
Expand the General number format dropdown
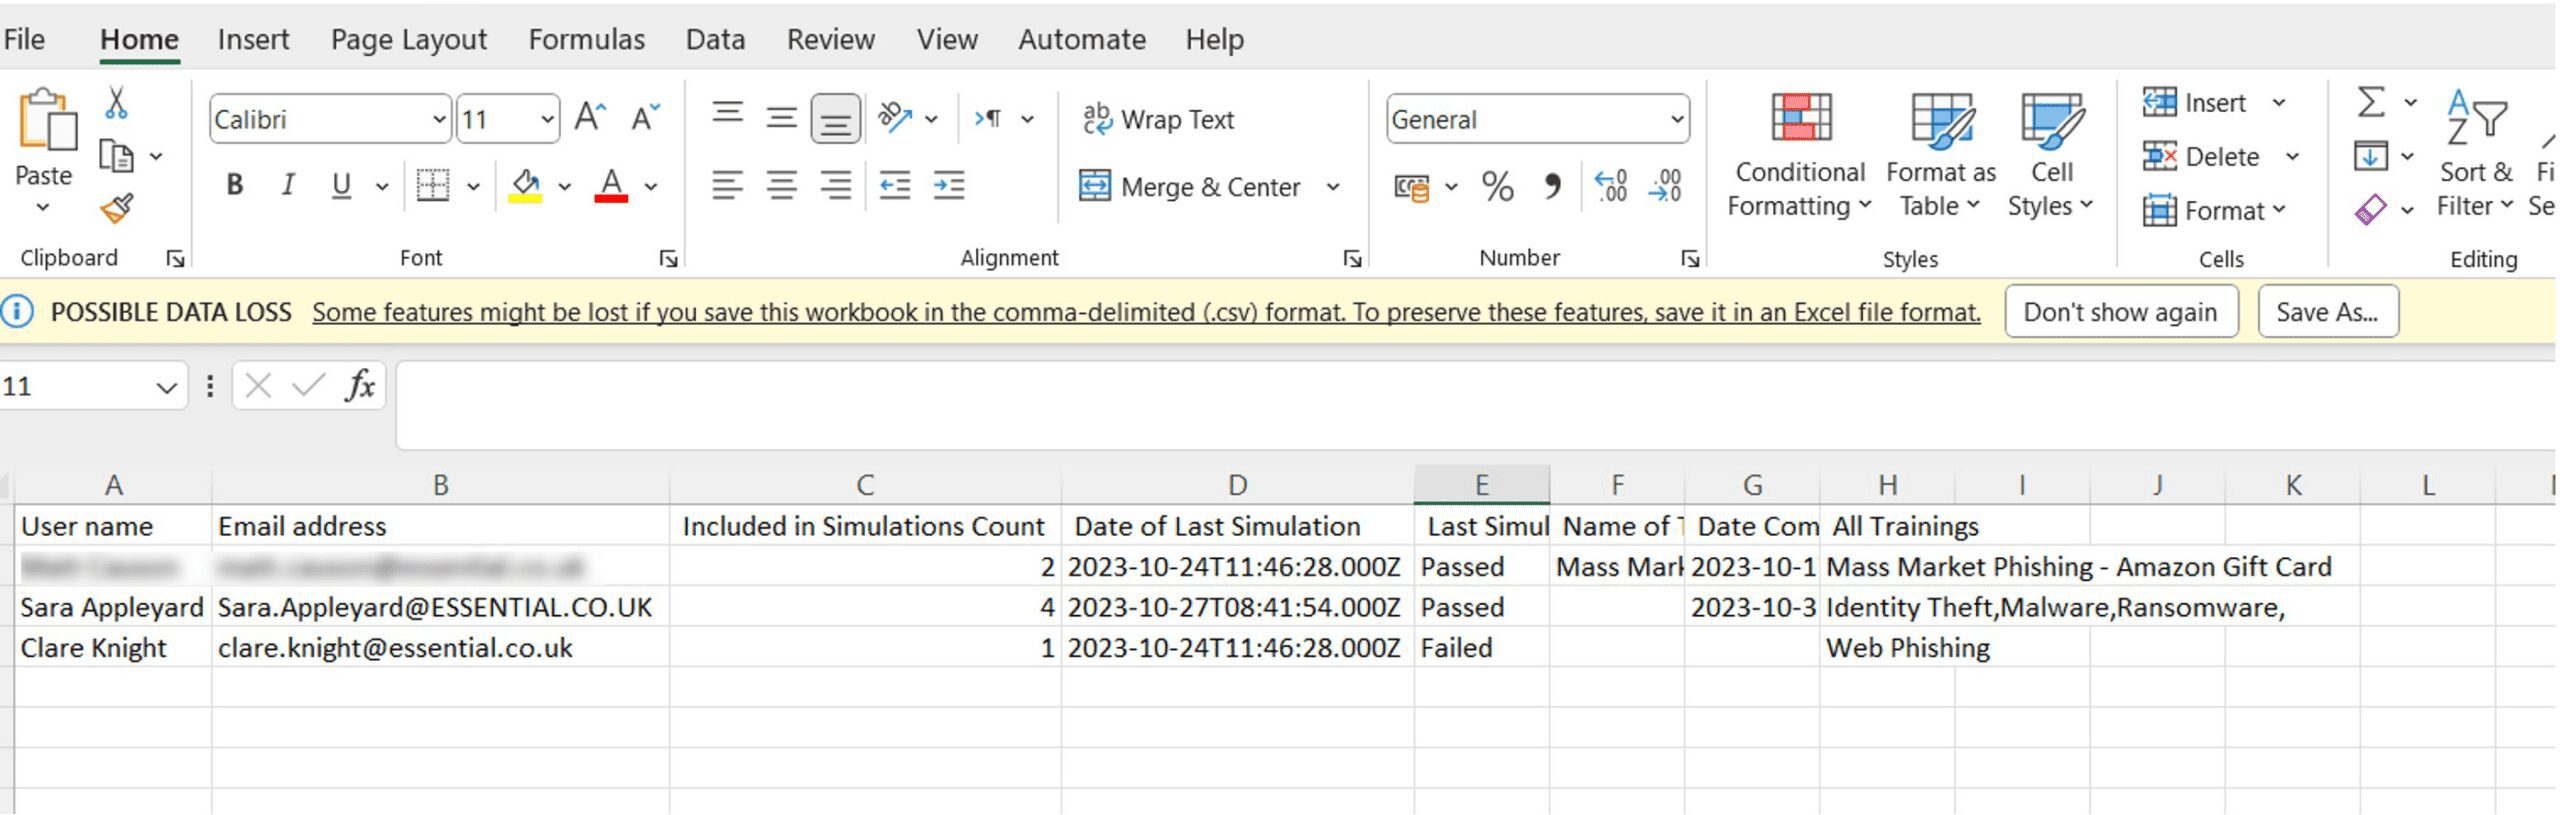point(1677,119)
